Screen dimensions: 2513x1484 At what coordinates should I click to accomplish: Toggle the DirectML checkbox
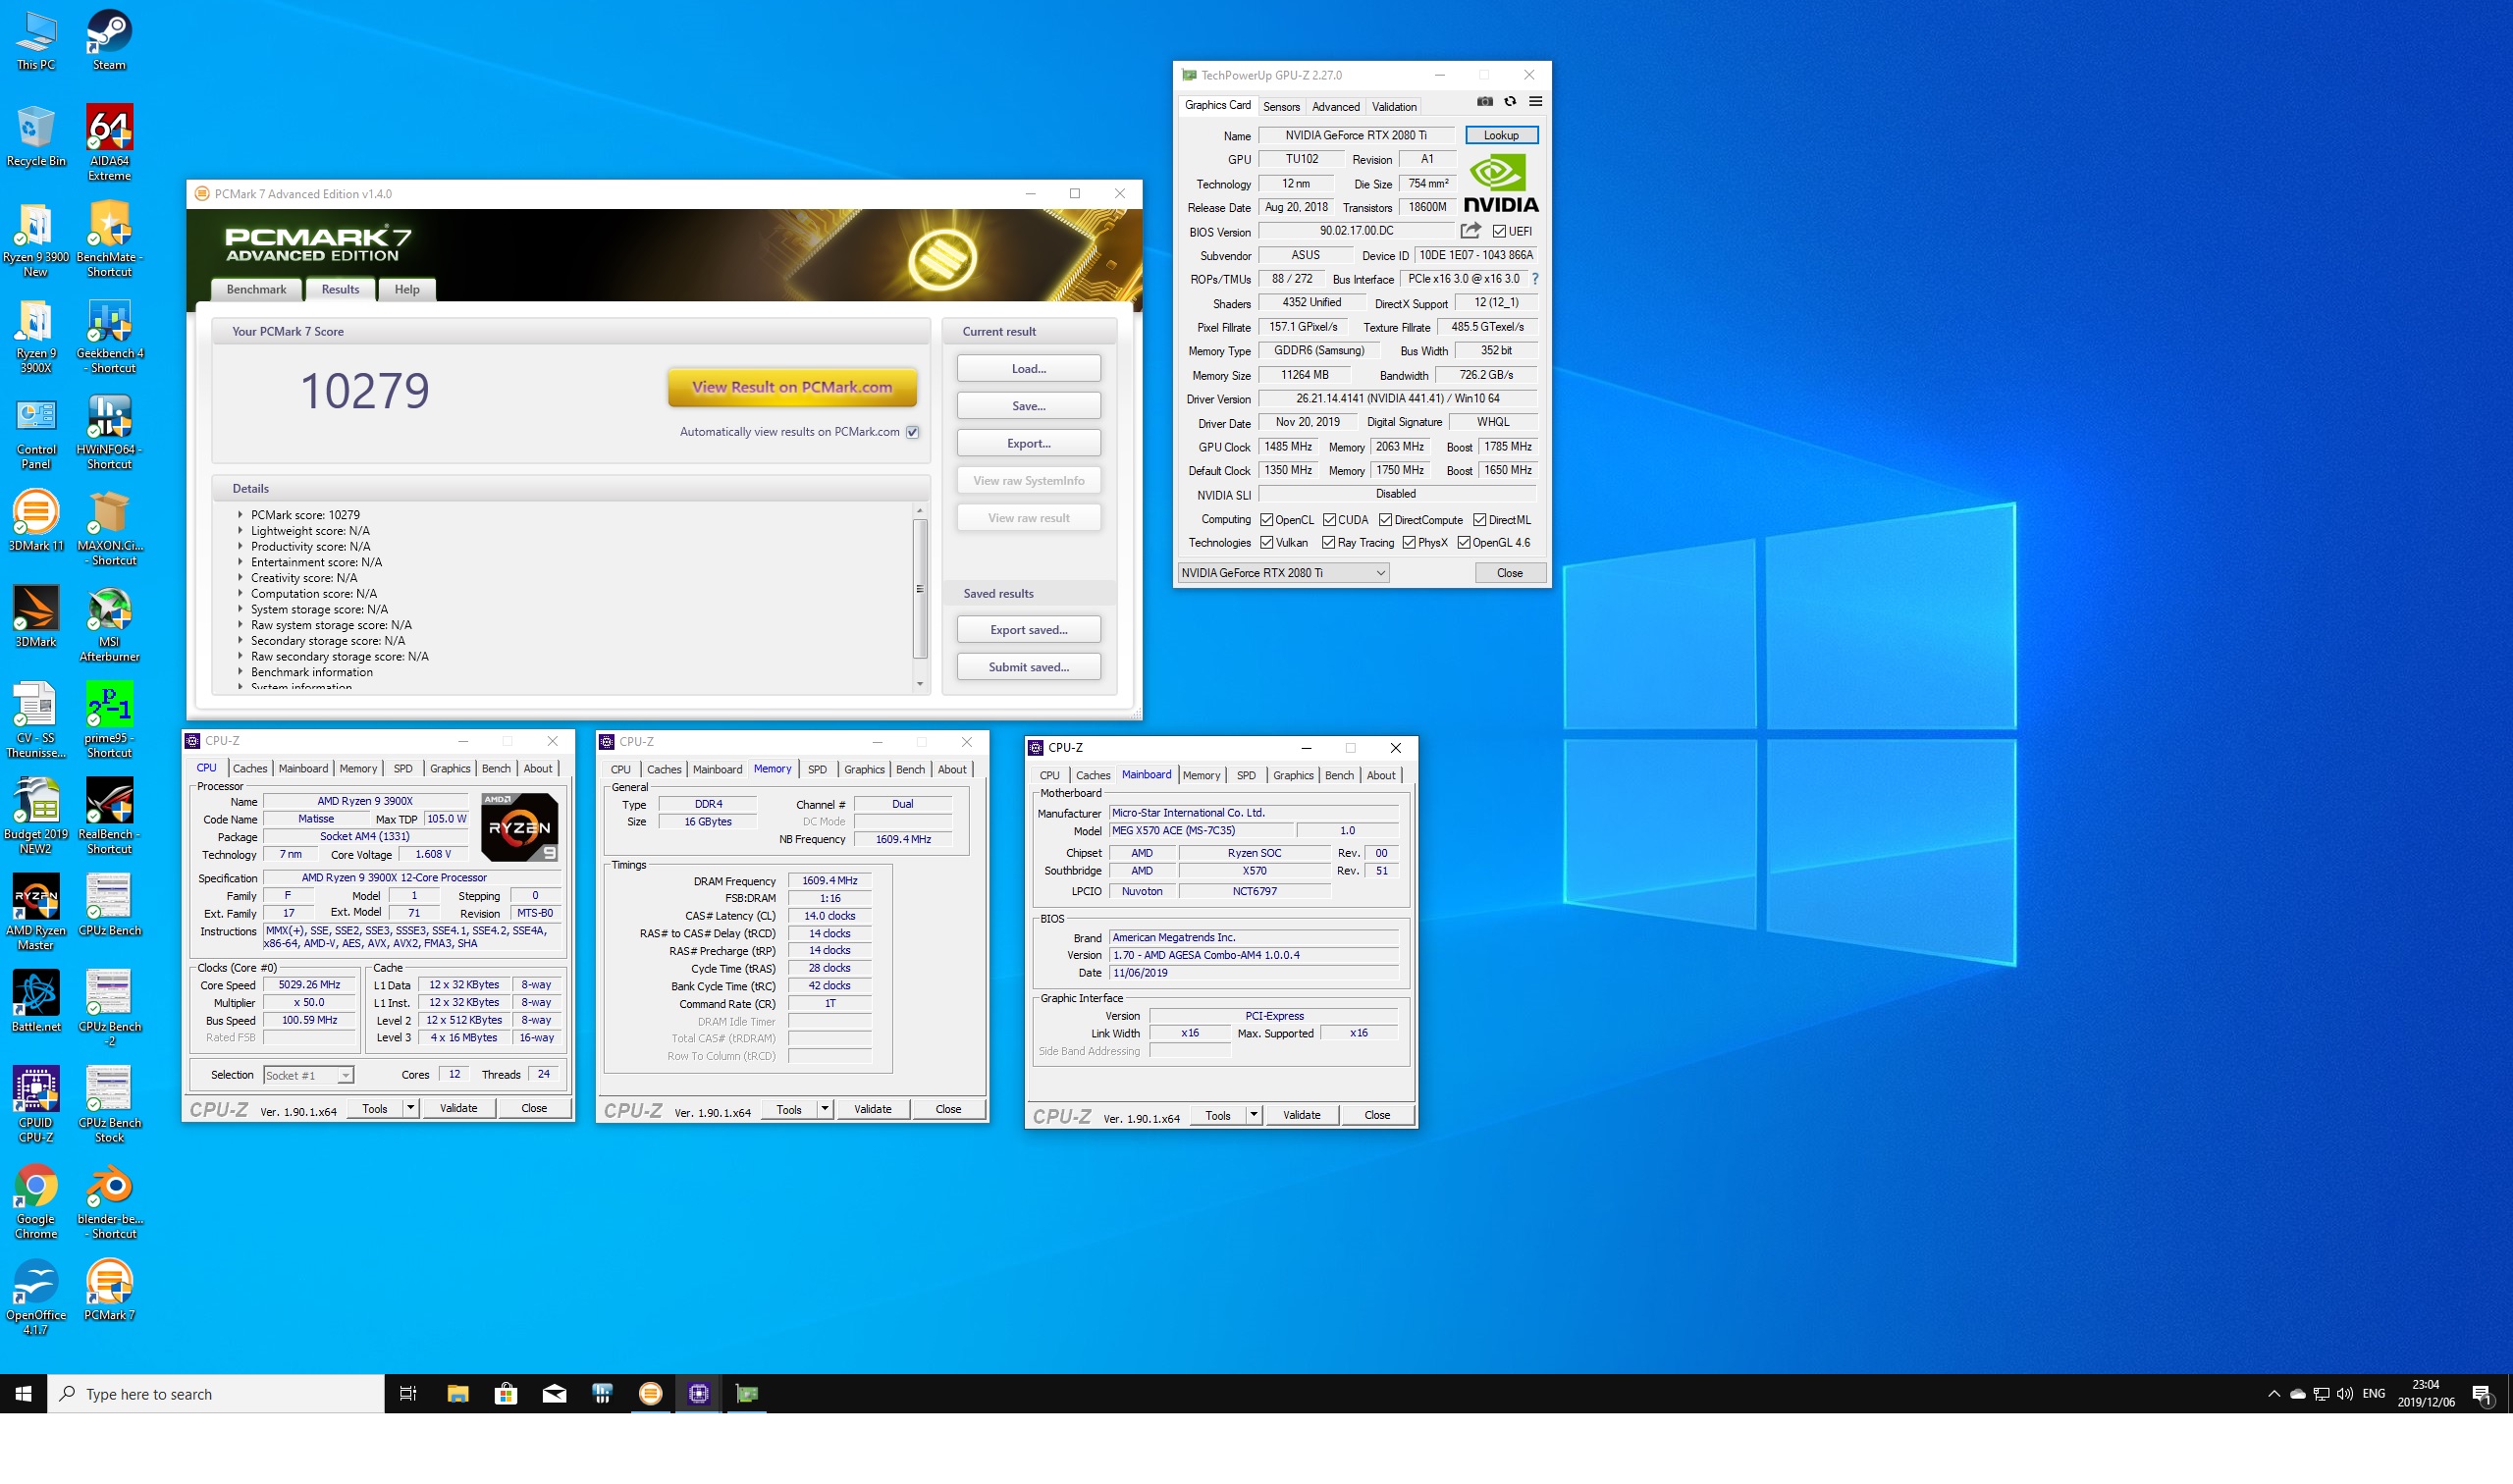(x=1479, y=520)
